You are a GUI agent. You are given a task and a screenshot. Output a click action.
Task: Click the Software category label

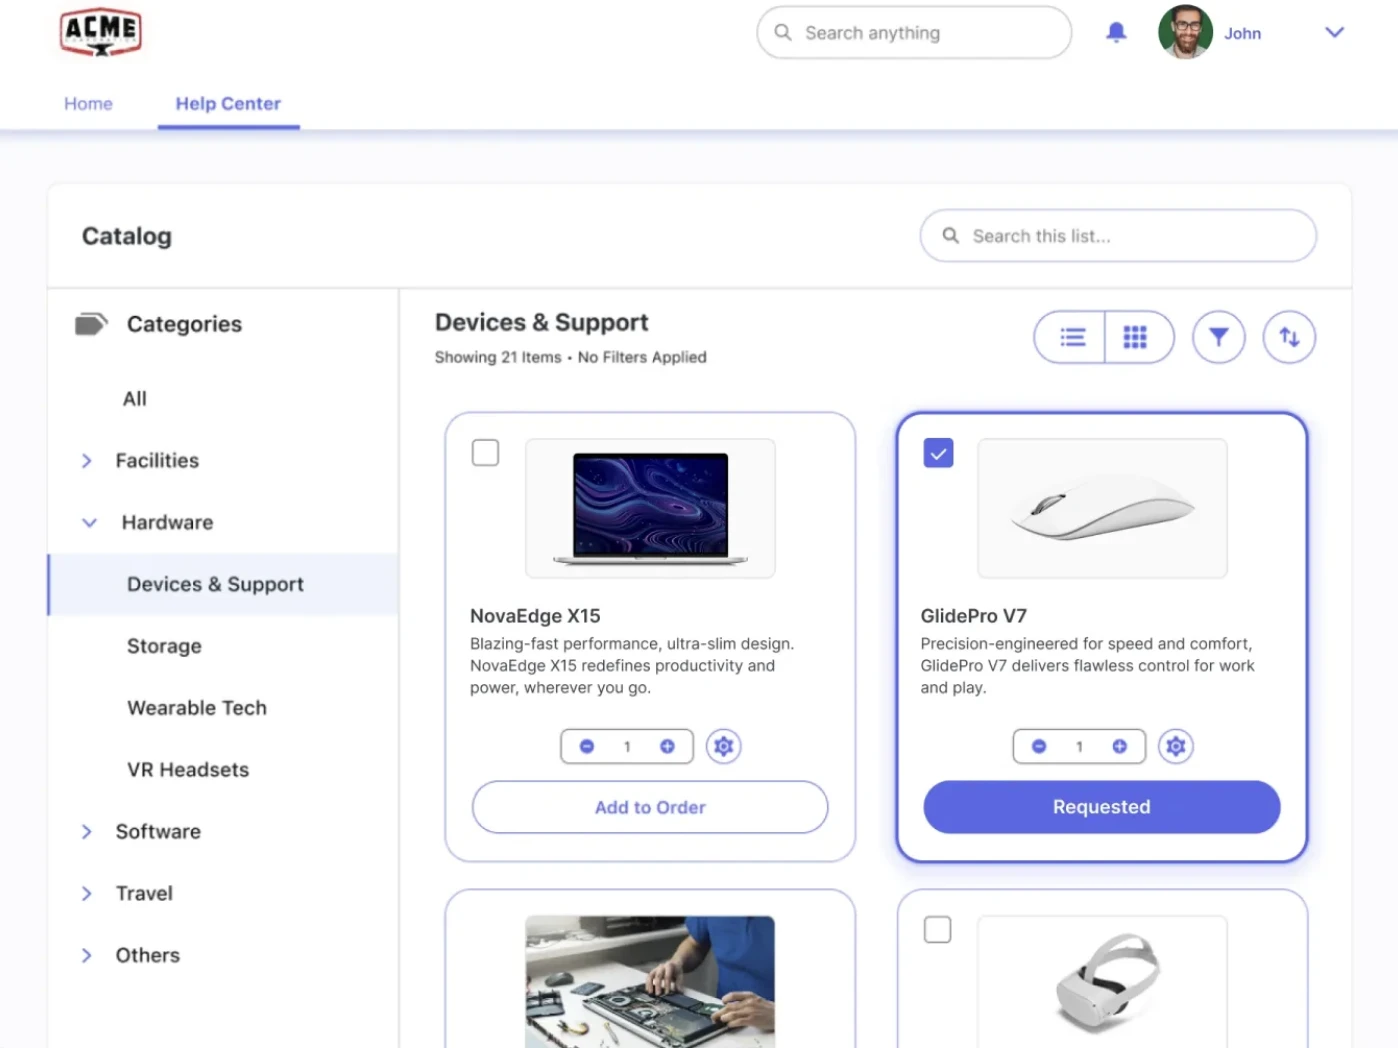pos(158,832)
